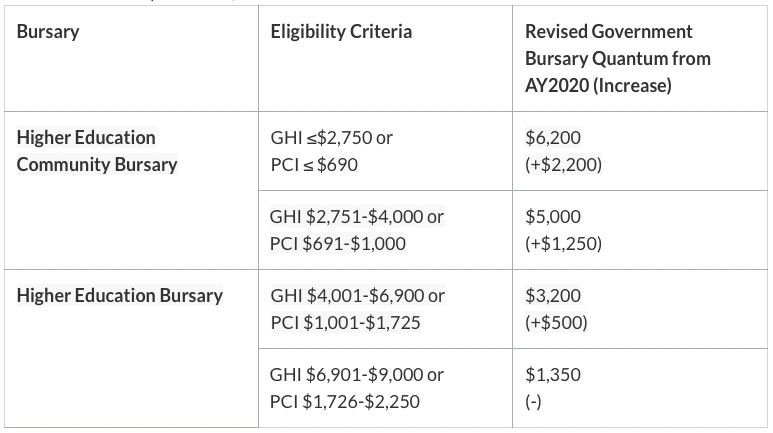Select the (+$1,250) increase value

tap(563, 242)
